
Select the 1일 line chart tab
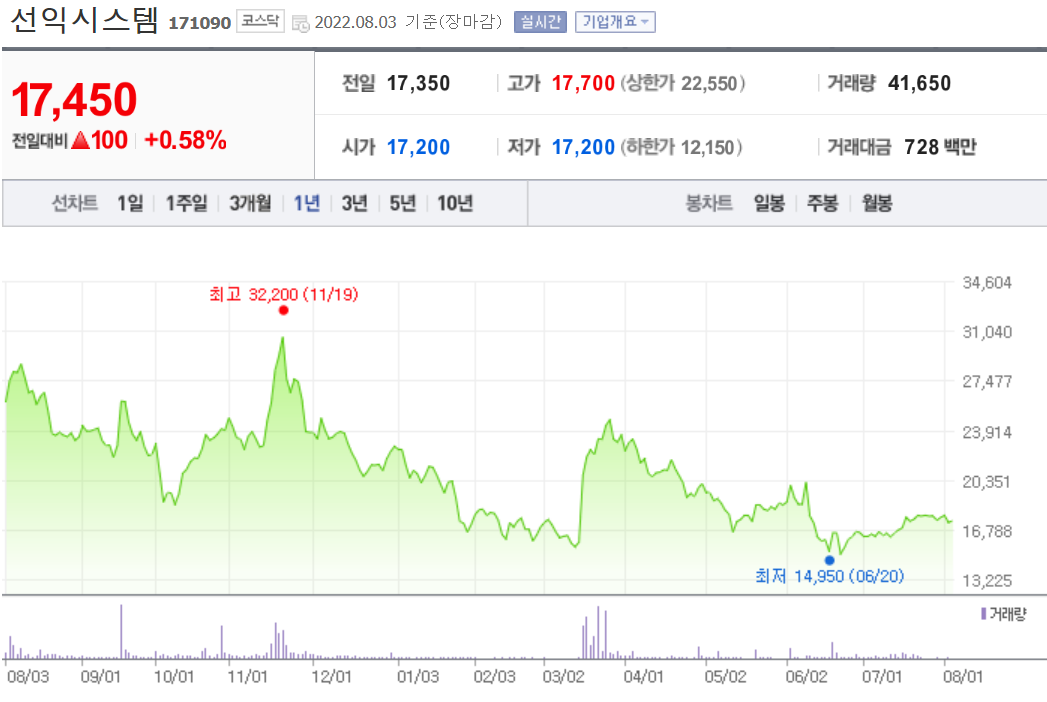130,203
